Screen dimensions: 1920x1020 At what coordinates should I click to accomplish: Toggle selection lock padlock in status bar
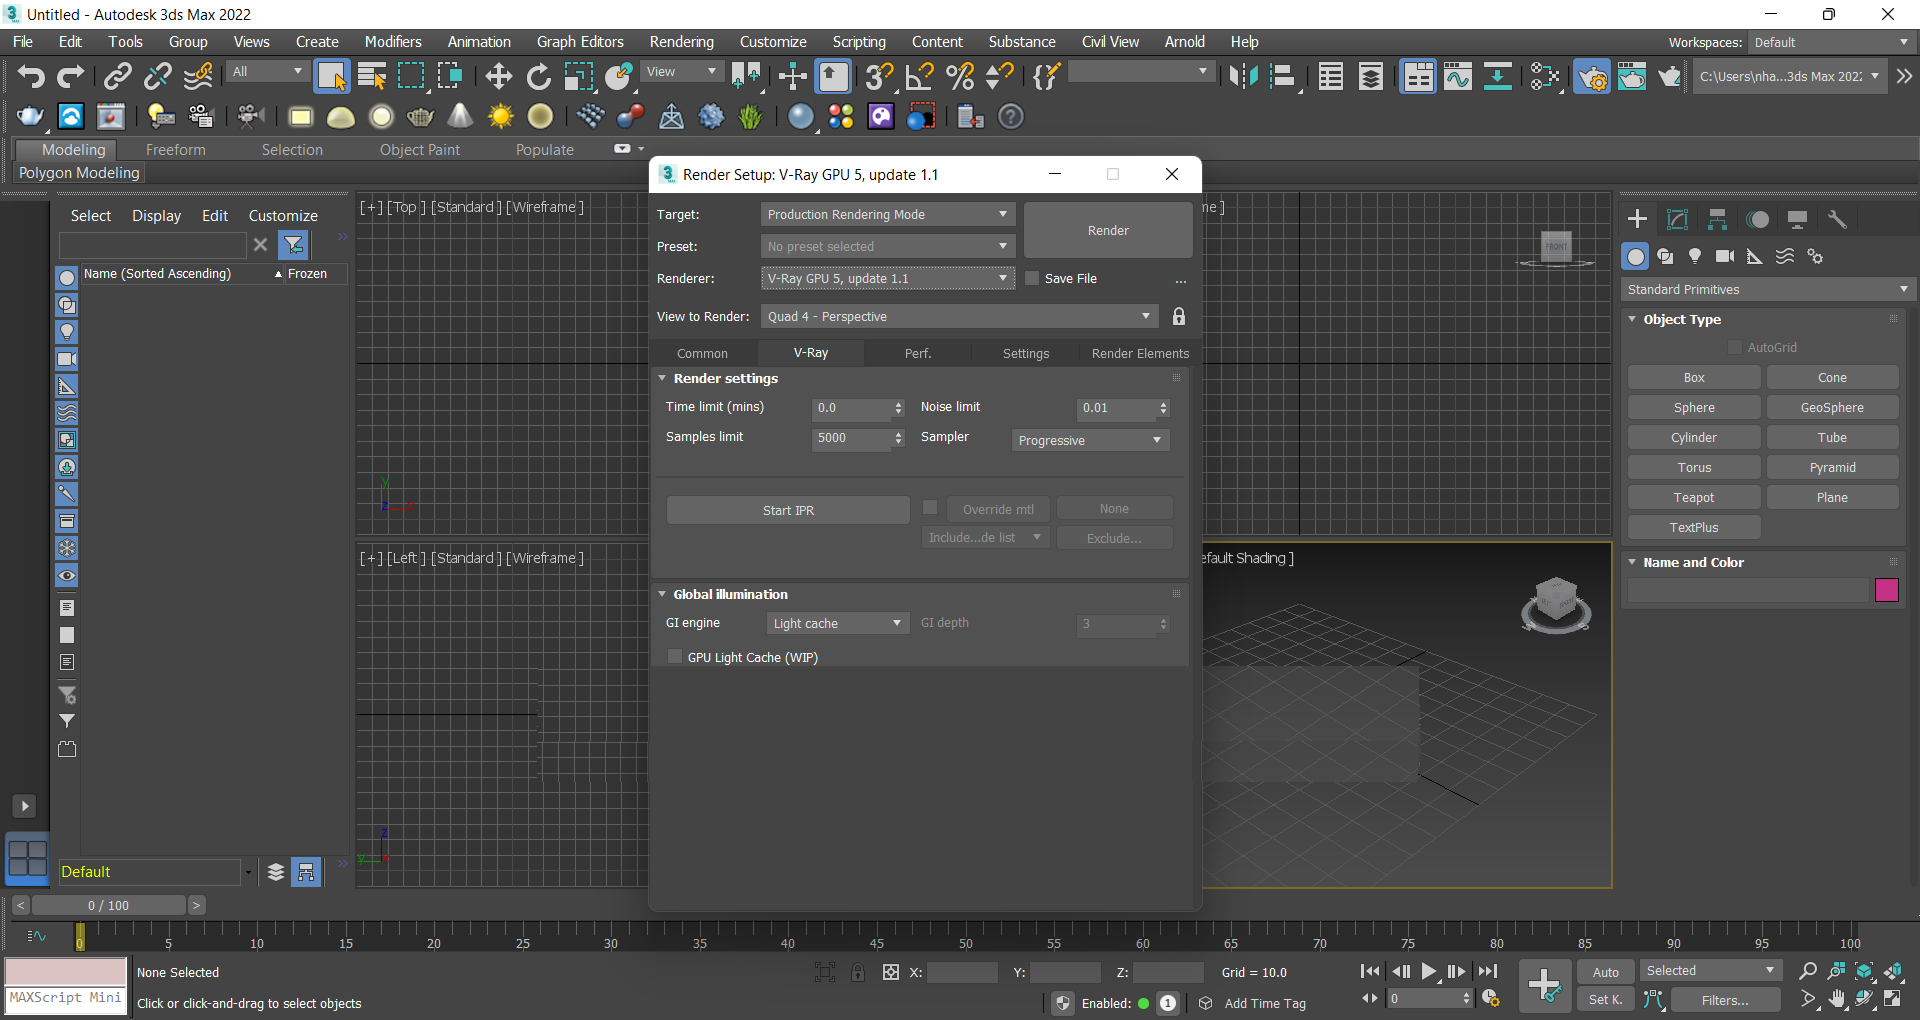point(858,972)
